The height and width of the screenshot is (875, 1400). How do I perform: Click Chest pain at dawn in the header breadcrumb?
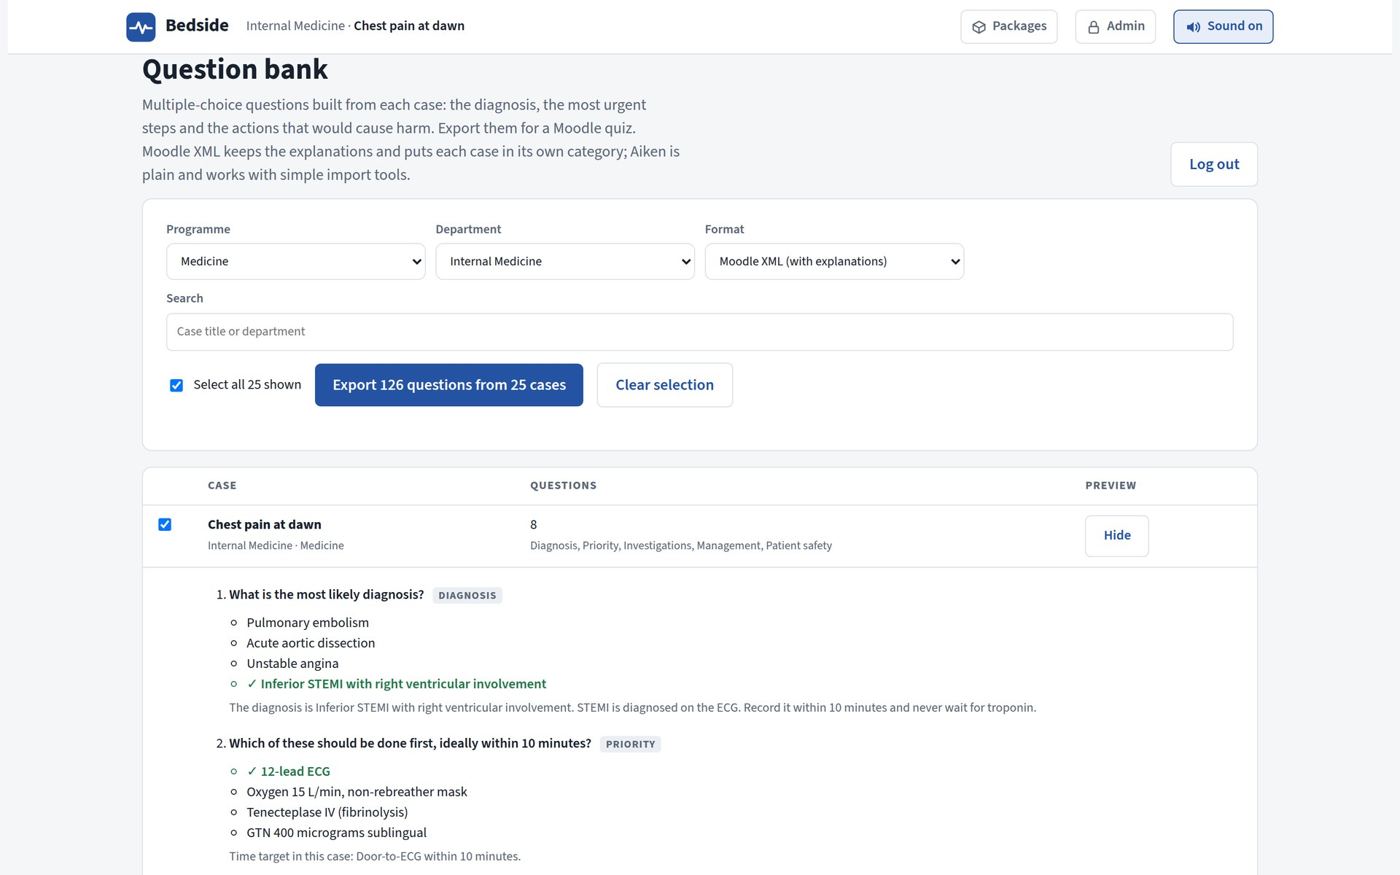409,26
